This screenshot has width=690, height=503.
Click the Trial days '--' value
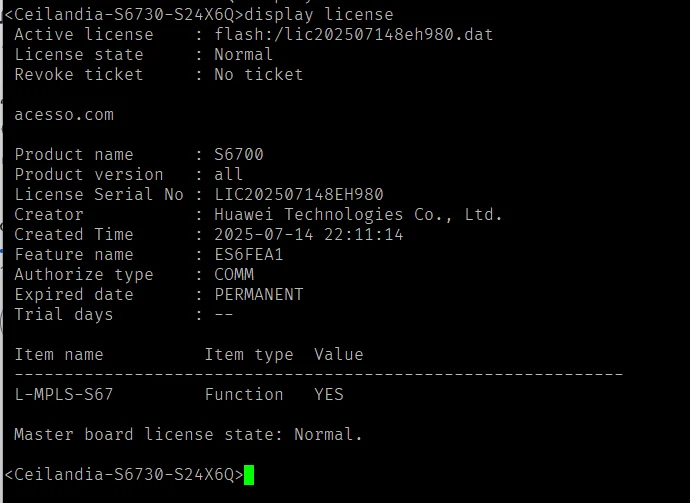pos(224,315)
